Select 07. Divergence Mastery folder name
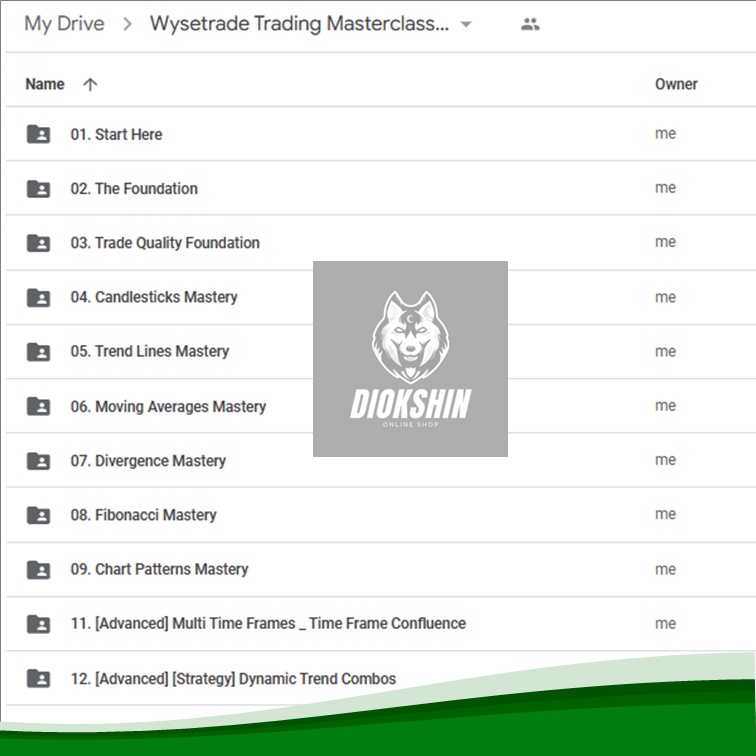Screen dimensions: 756x756 148,461
